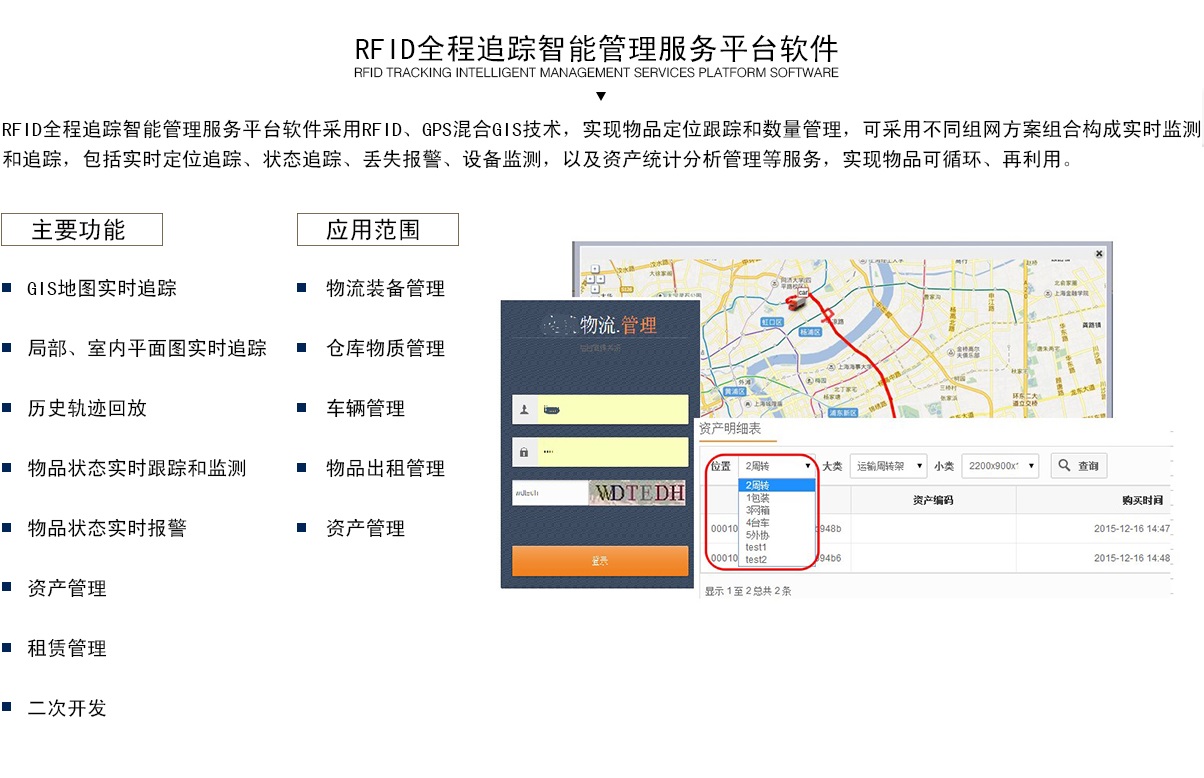Choose test1 option in location list
Image resolution: width=1204 pixels, height=778 pixels.
[x=756, y=547]
